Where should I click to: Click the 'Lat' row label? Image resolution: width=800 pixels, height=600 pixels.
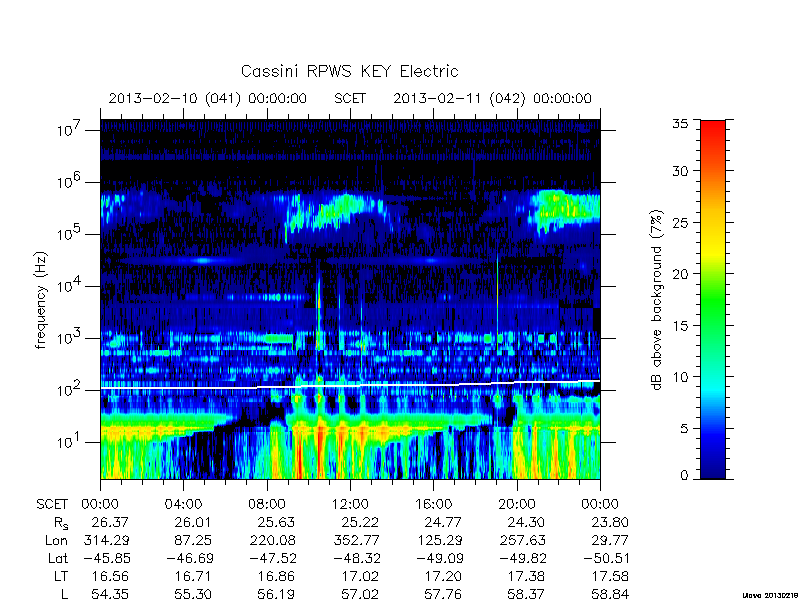click(x=58, y=558)
